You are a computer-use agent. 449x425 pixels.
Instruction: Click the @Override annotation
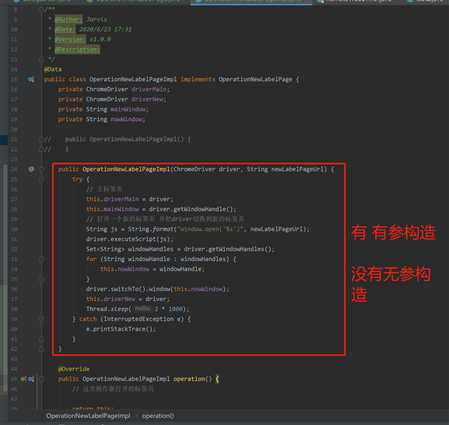pos(74,369)
